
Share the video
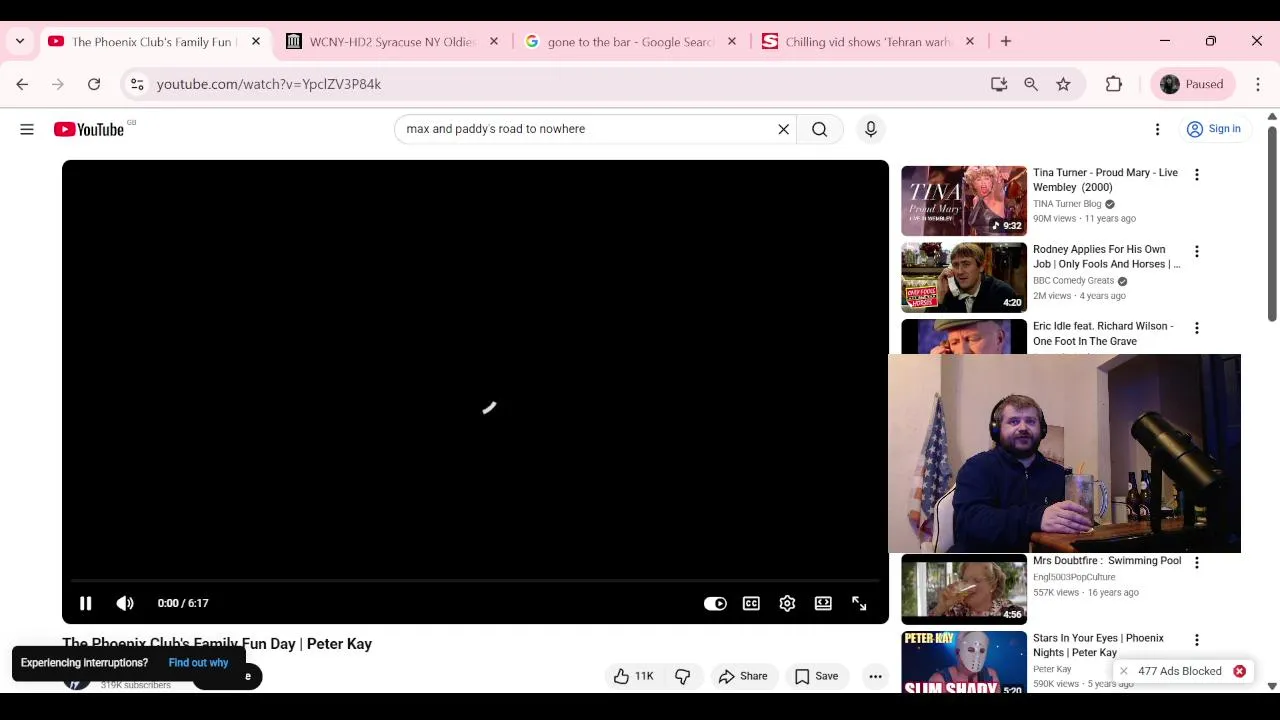[743, 676]
